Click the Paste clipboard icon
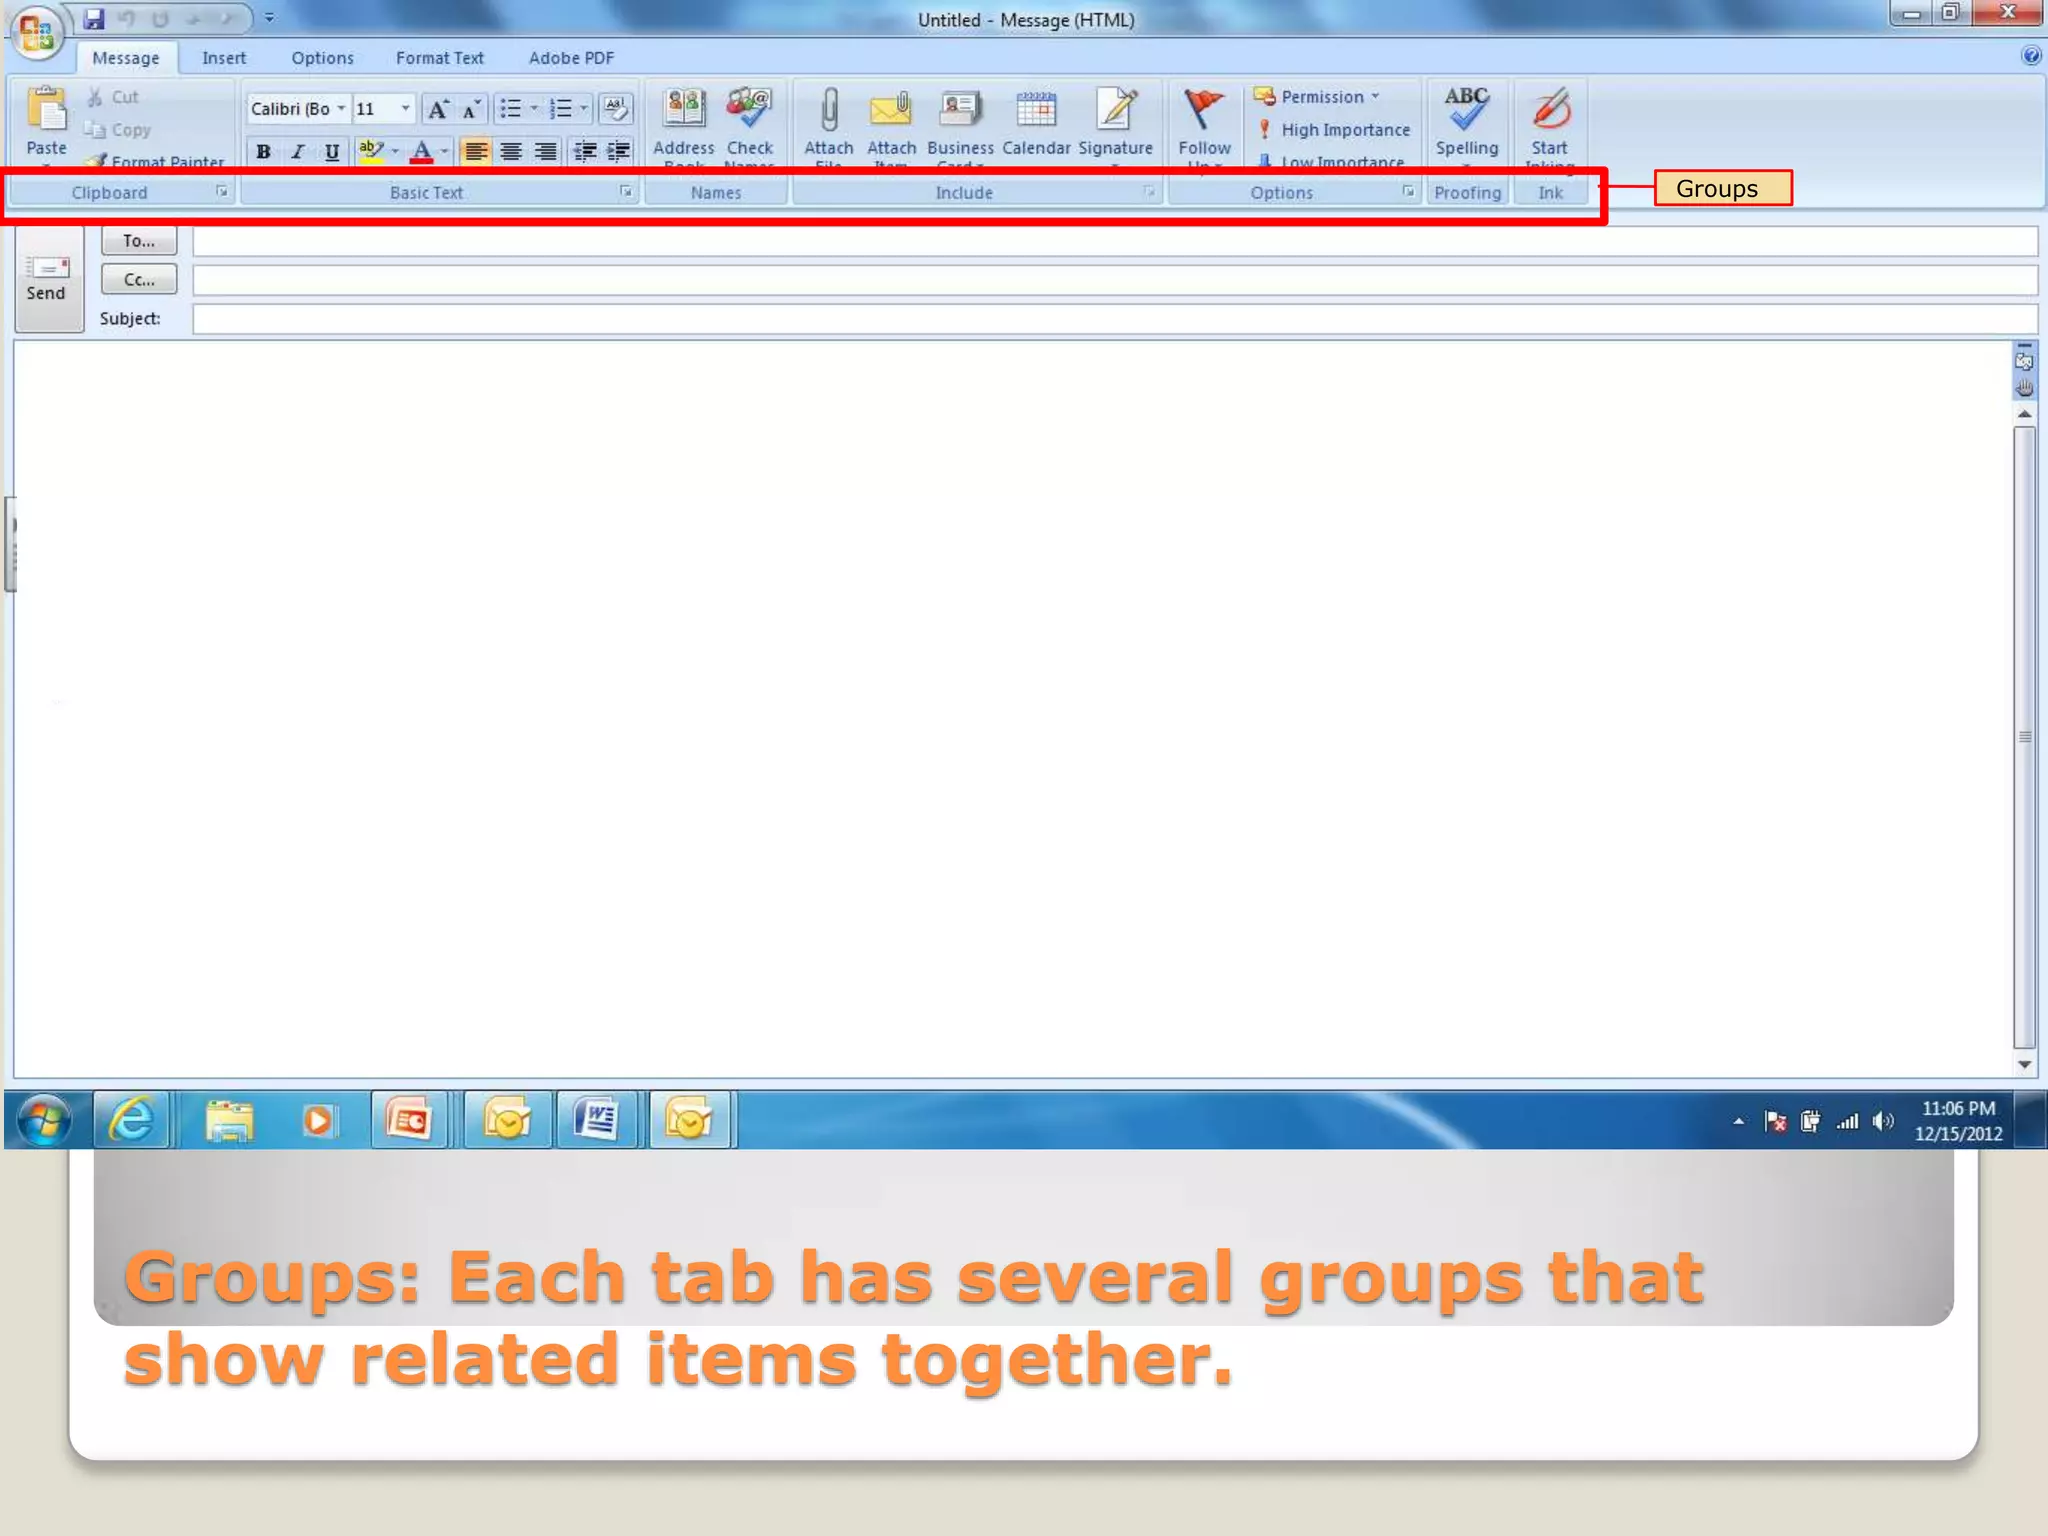 pos(46,110)
